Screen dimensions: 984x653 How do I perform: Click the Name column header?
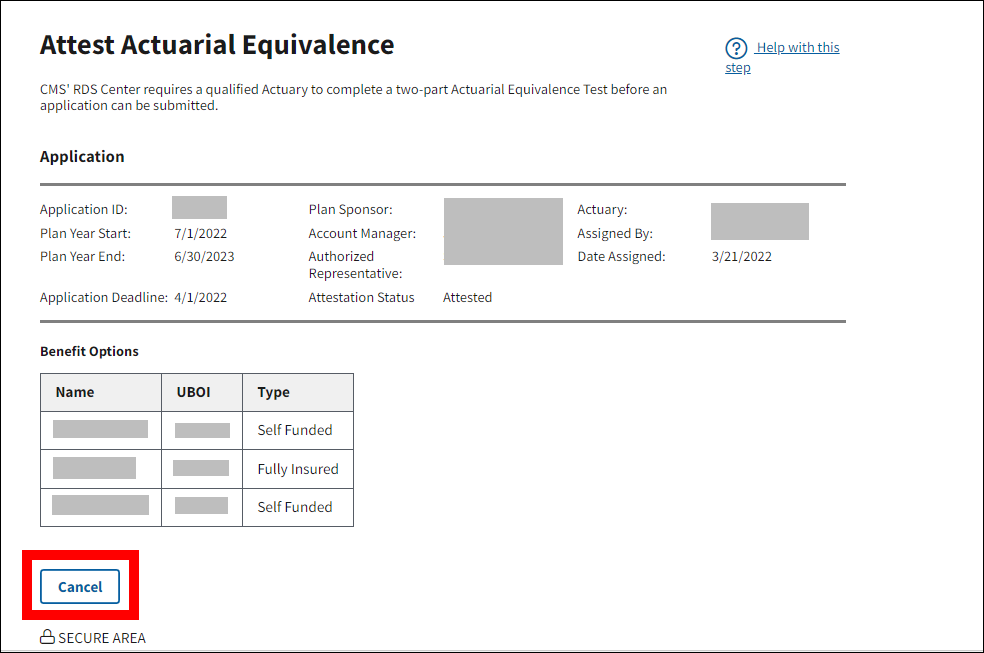click(75, 392)
